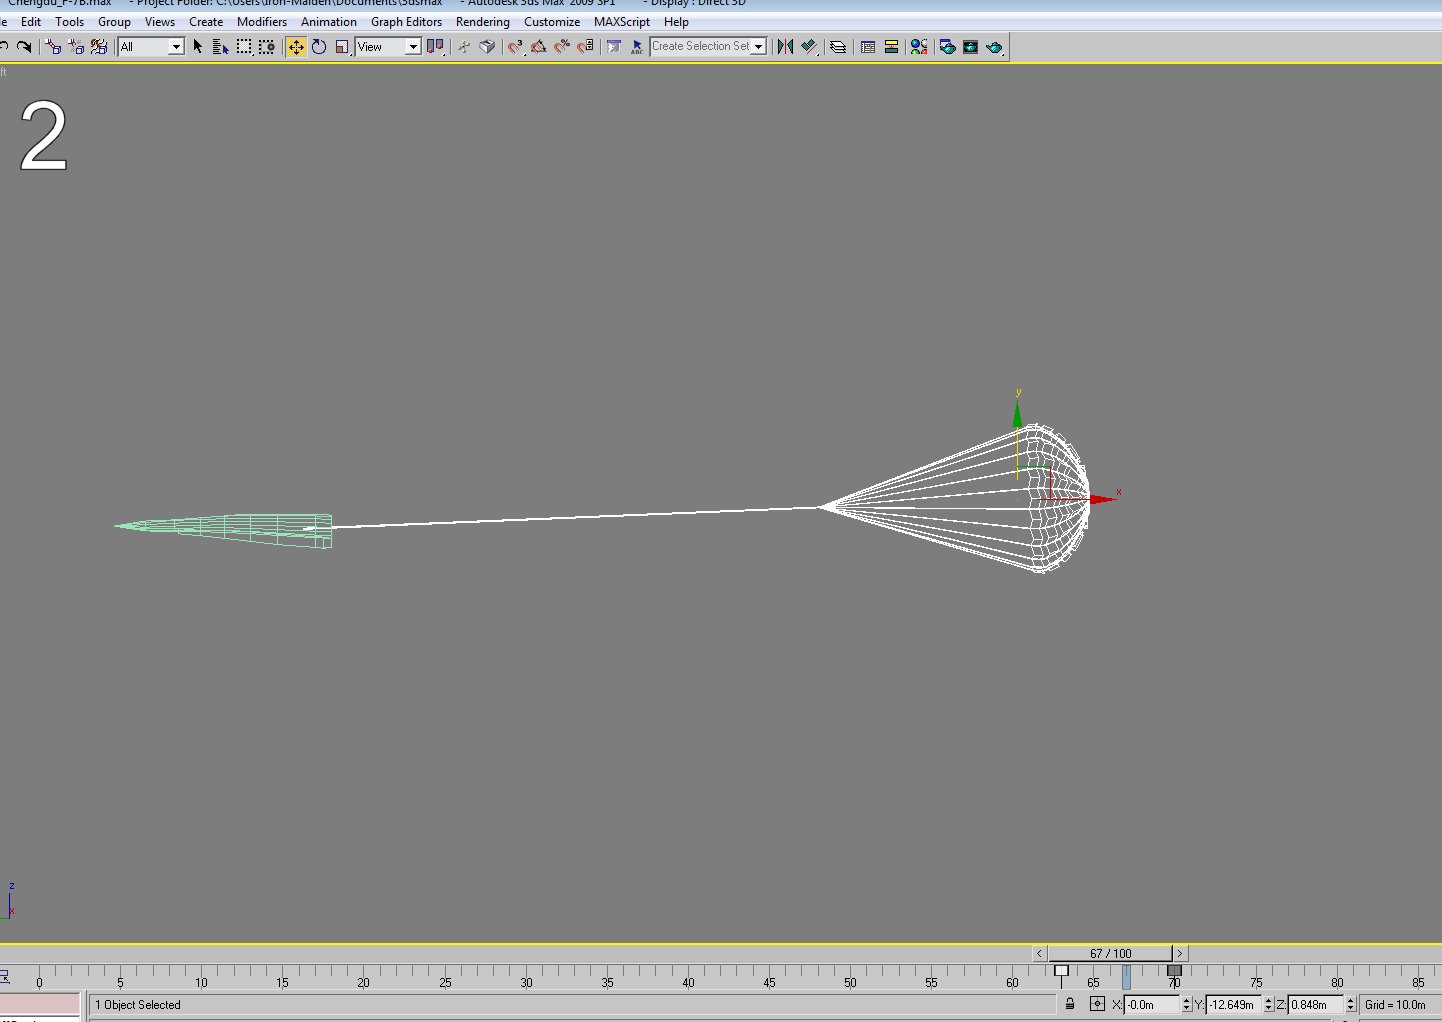Viewport: 1442px width, 1022px height.
Task: Click the Edit Named Selection Sets icon
Action: click(x=614, y=47)
